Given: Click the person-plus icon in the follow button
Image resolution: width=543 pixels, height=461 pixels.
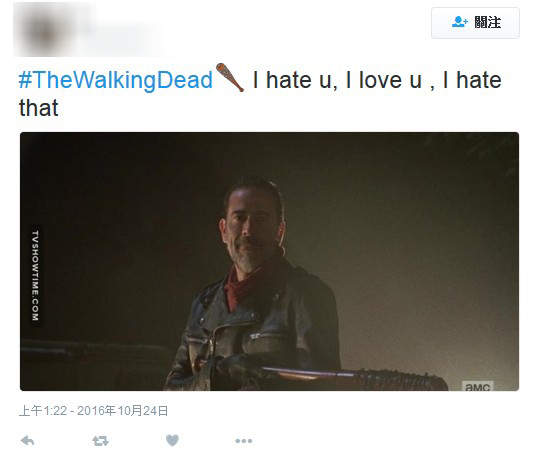Looking at the screenshot, I should (460, 22).
